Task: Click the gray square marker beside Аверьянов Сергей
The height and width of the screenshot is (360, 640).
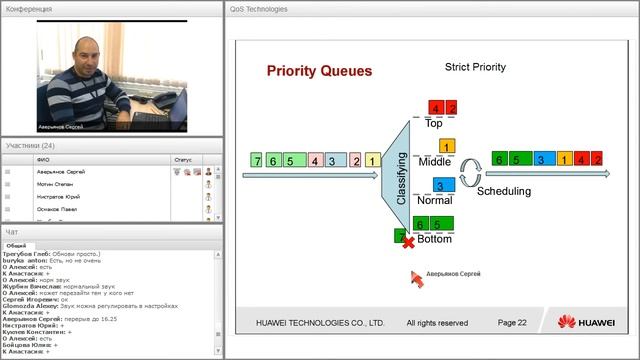Action: coord(7,172)
